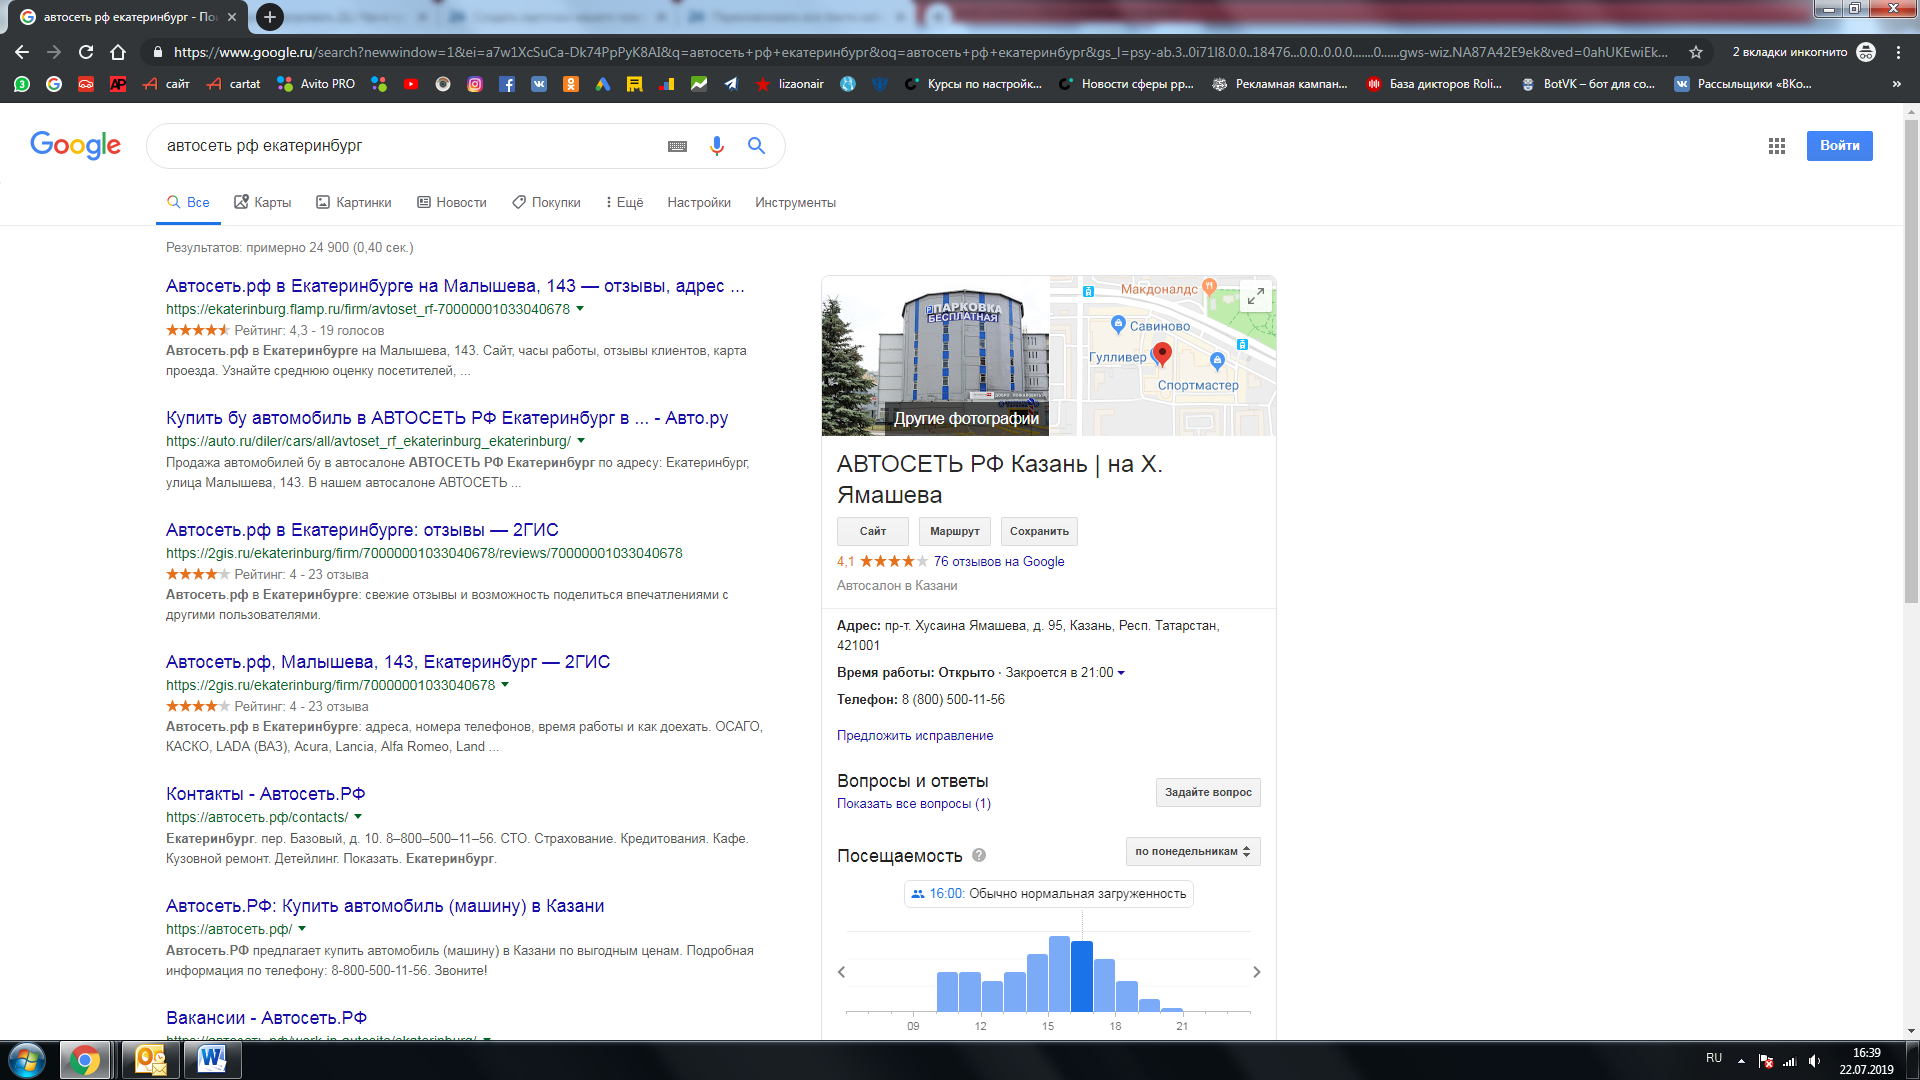
Task: Reload the current page
Action: click(x=86, y=52)
